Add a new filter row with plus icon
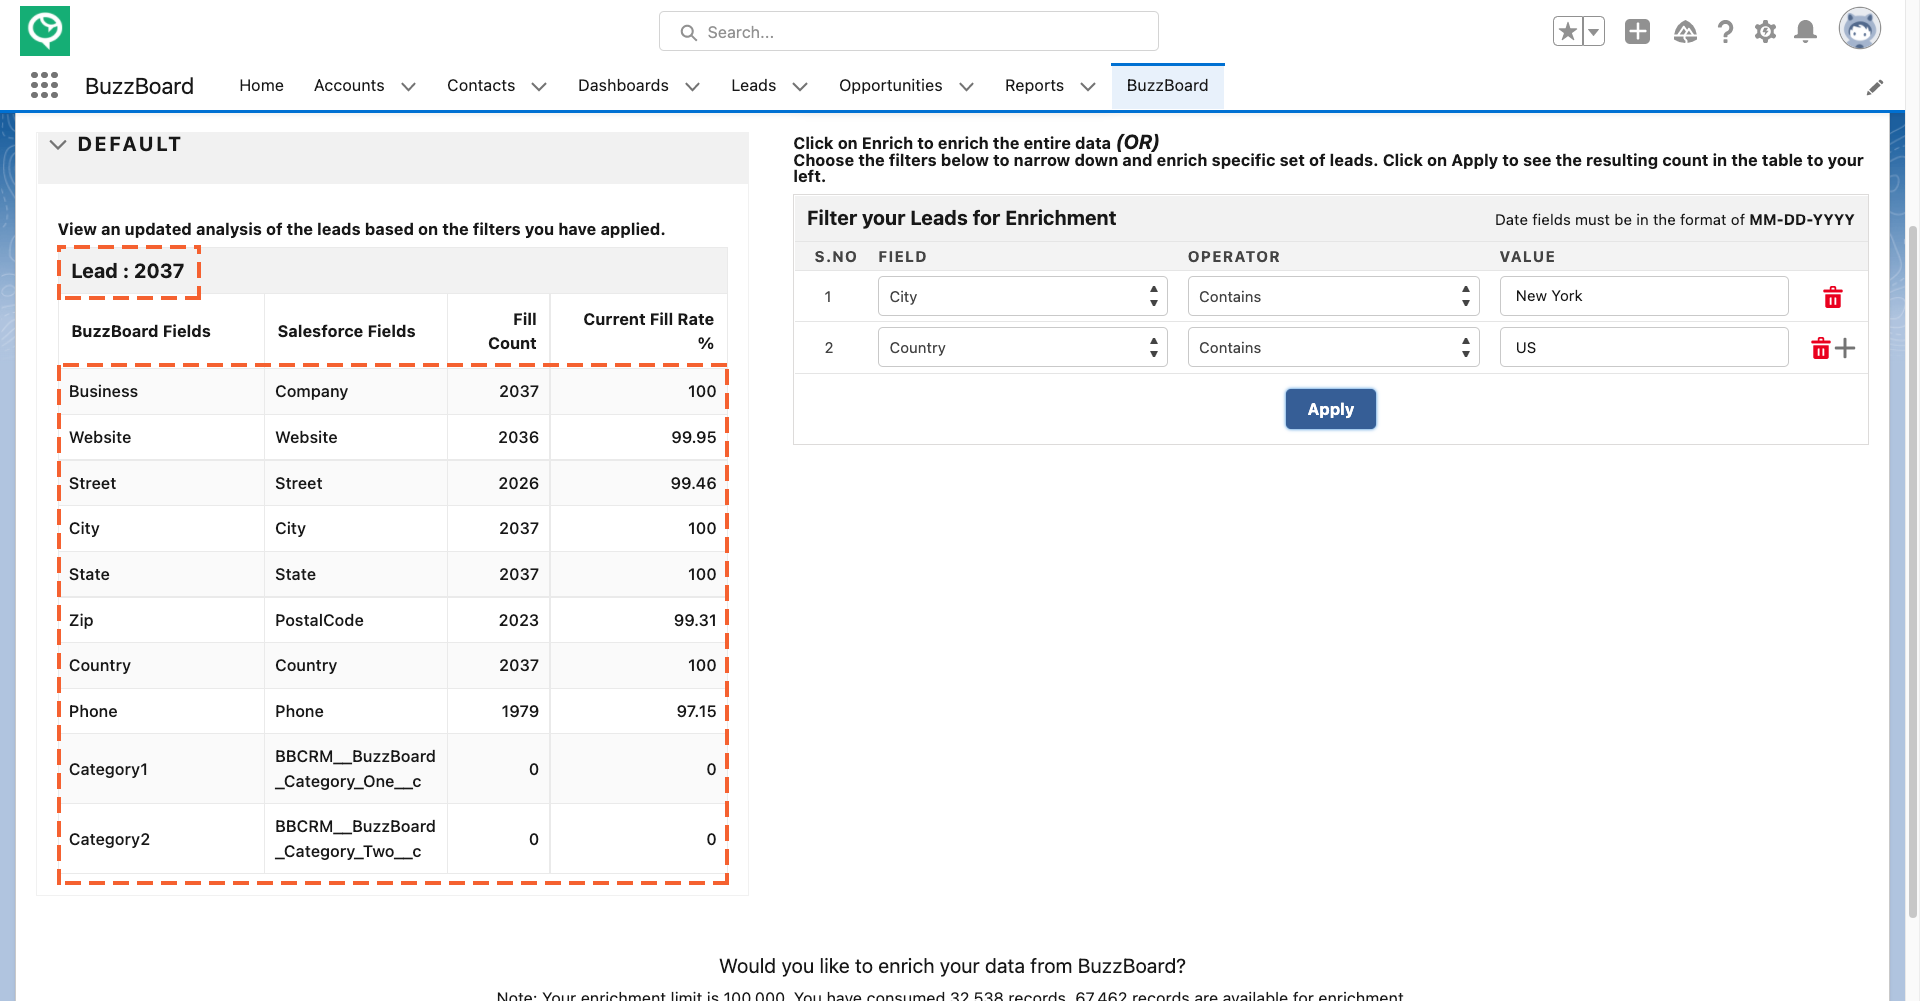Image resolution: width=1920 pixels, height=1001 pixels. coord(1846,348)
